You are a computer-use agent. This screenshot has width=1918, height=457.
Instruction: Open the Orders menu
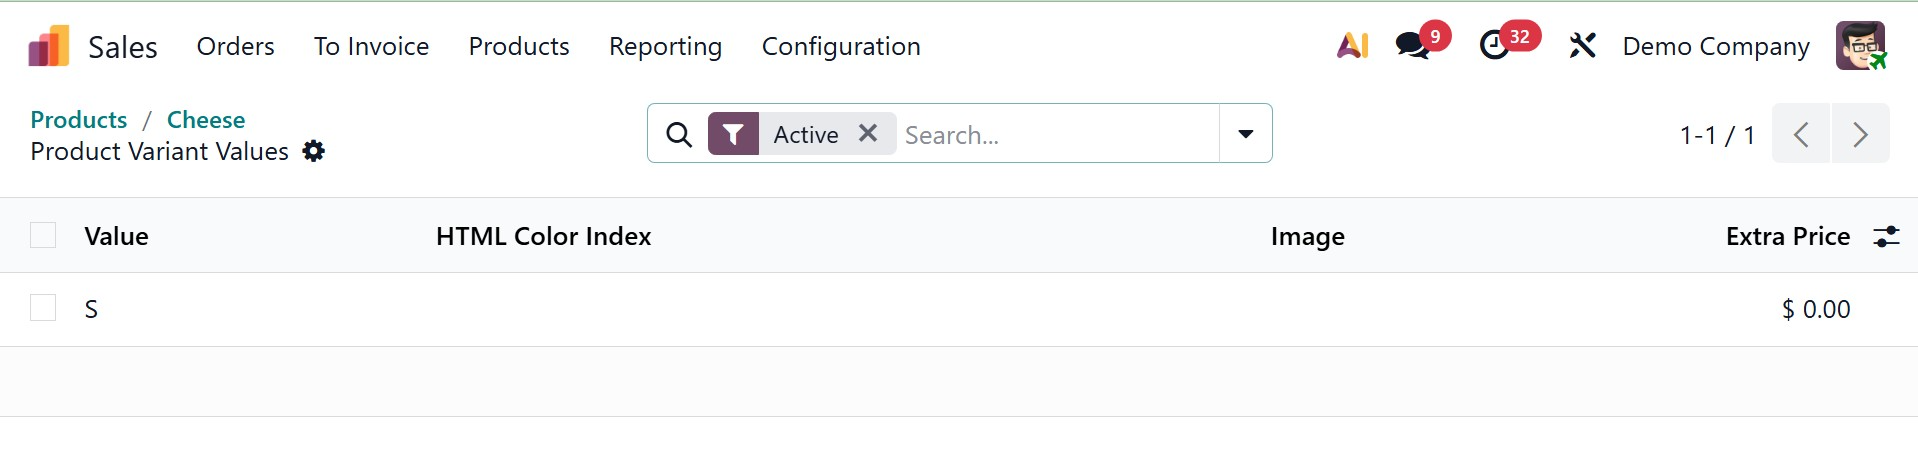pyautogui.click(x=235, y=46)
